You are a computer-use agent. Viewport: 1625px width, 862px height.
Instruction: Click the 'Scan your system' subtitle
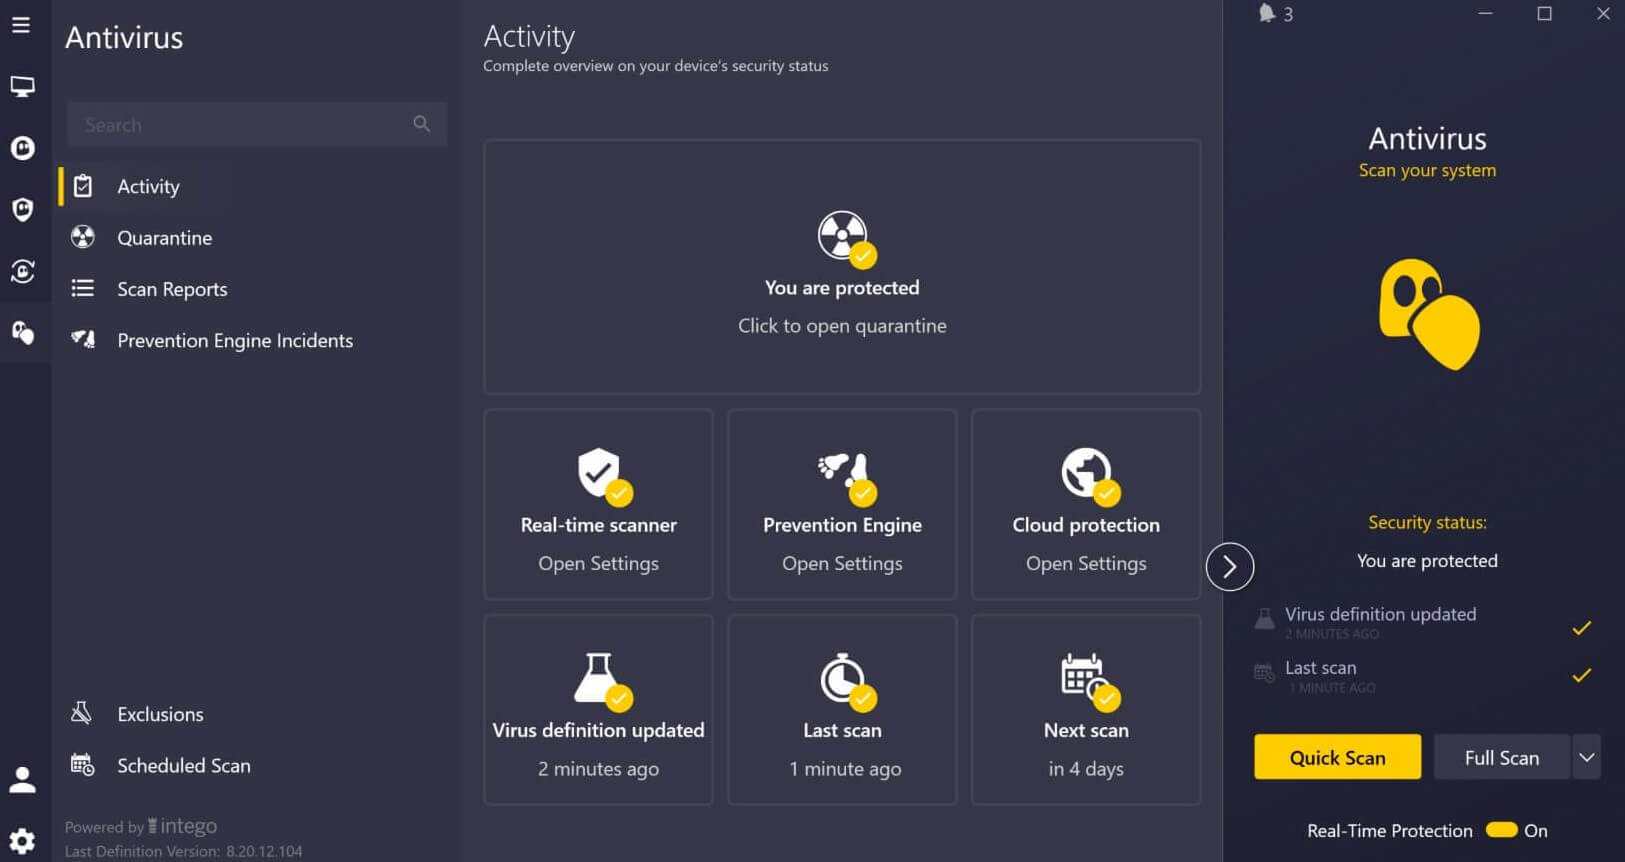point(1427,170)
